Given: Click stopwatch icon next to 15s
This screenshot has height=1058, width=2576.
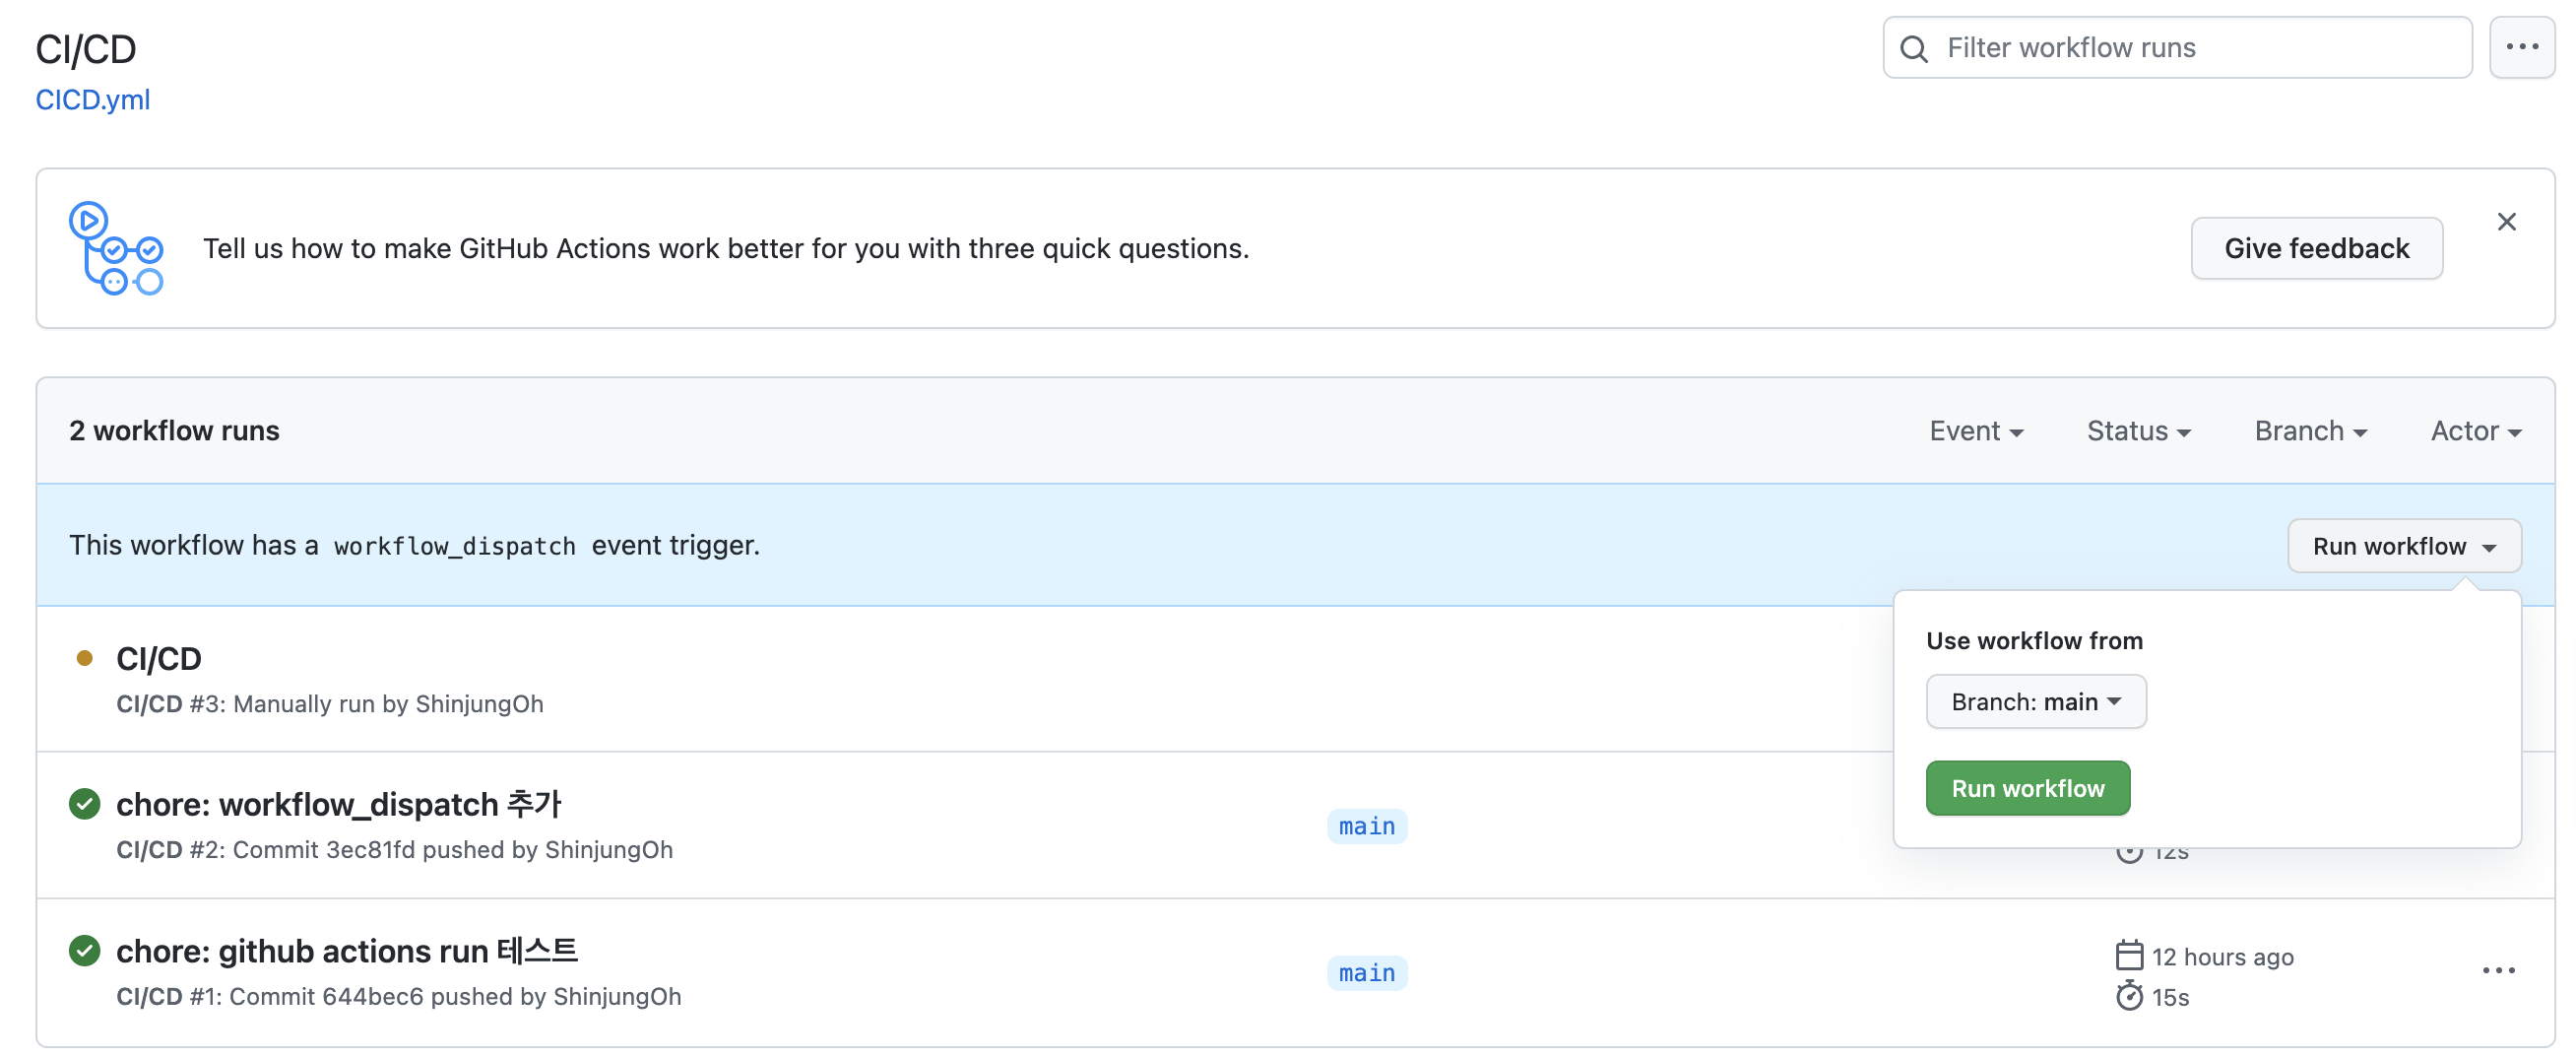Looking at the screenshot, I should point(2129,997).
